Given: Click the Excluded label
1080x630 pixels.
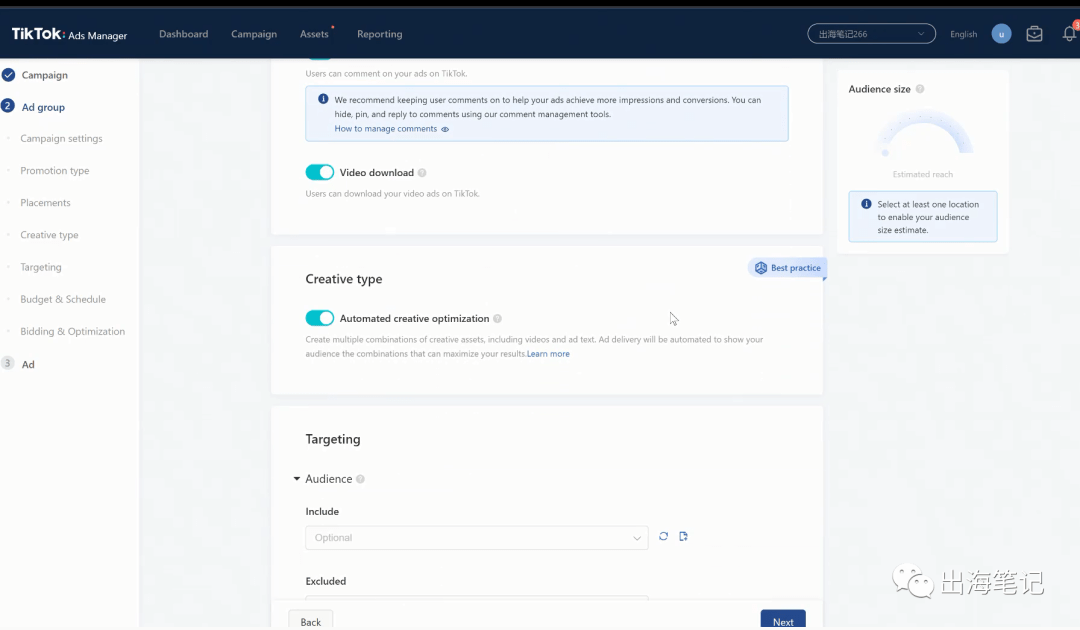Looking at the screenshot, I should (326, 581).
